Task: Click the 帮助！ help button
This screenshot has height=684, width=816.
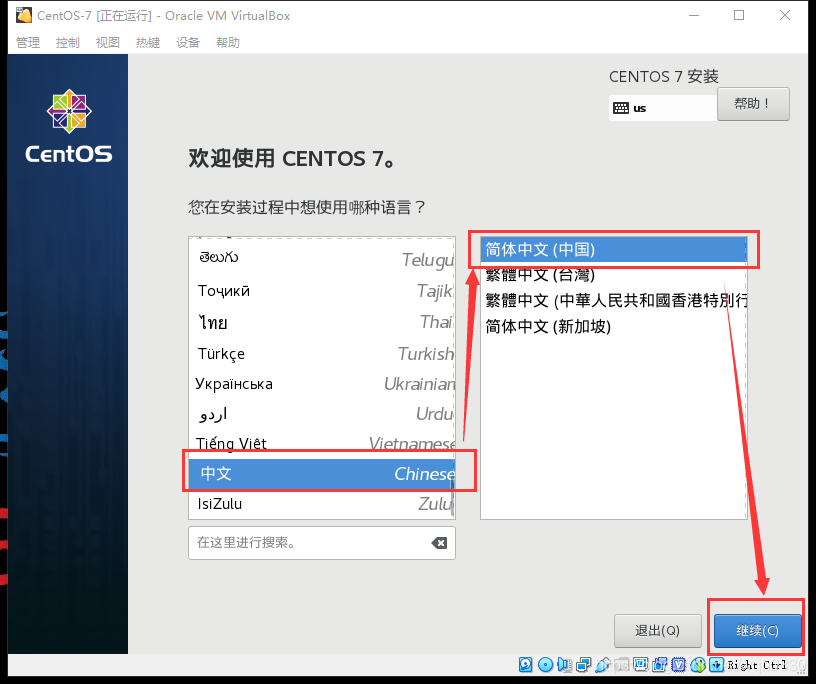Action: [753, 104]
